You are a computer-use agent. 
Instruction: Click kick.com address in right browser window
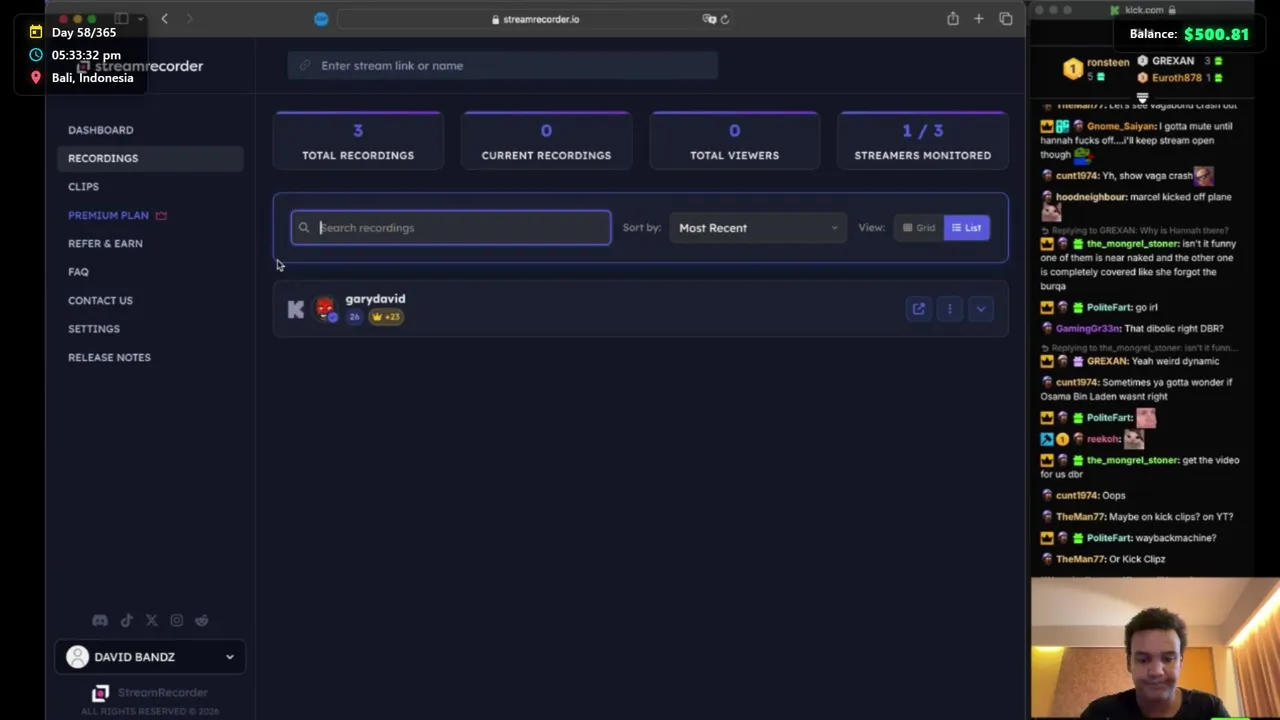[1143, 10]
